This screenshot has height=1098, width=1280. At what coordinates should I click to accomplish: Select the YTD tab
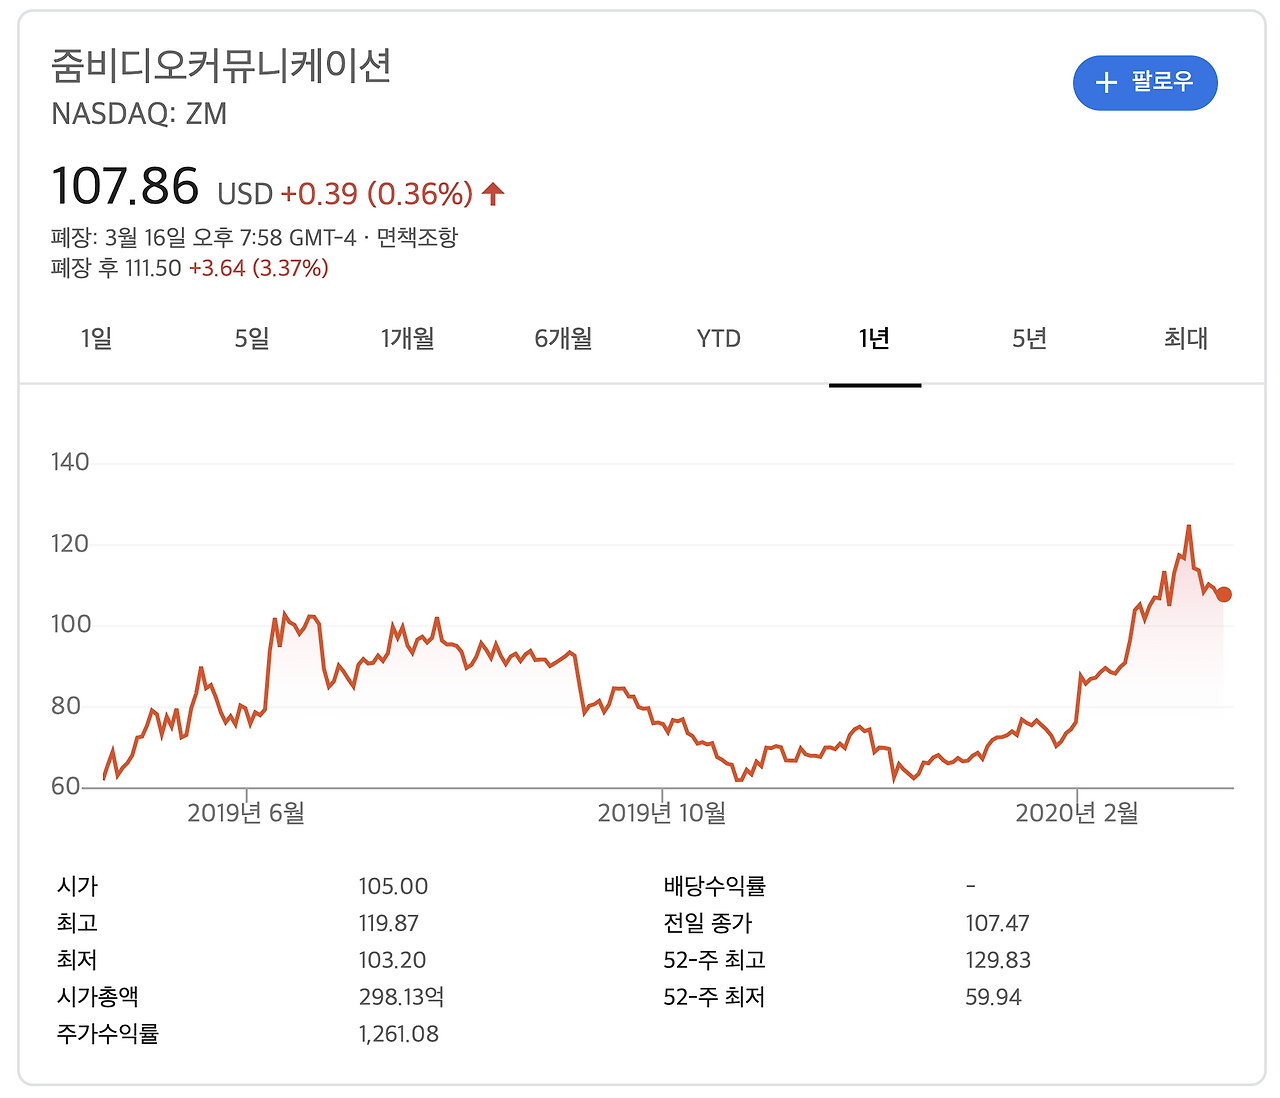click(719, 339)
